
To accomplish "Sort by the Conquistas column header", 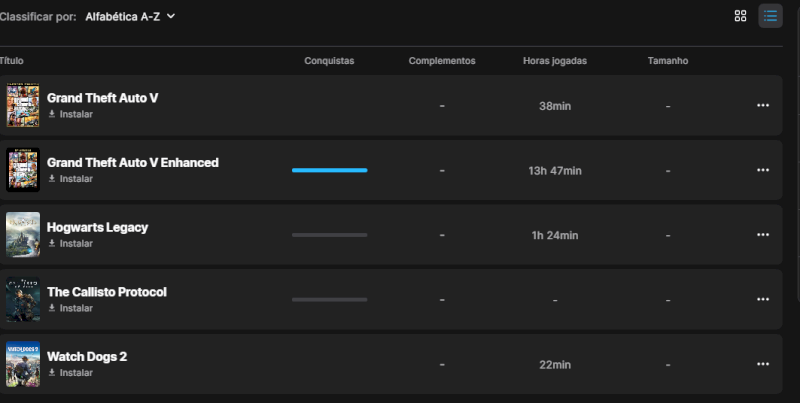I will [x=329, y=61].
